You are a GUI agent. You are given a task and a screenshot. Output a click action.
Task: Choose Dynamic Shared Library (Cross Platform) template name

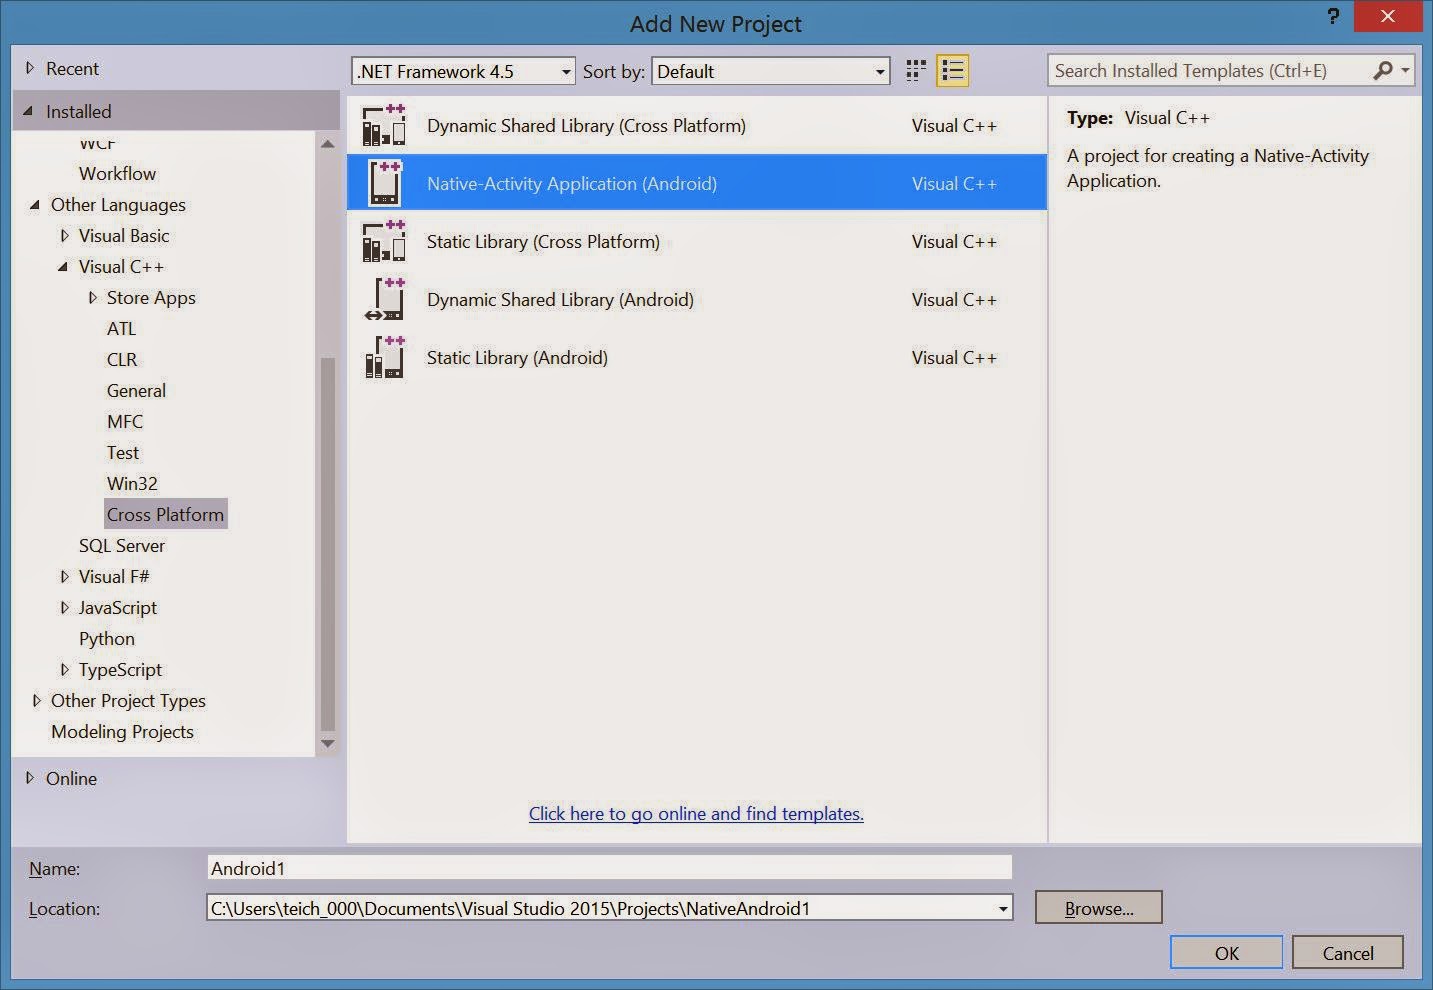[x=586, y=125]
